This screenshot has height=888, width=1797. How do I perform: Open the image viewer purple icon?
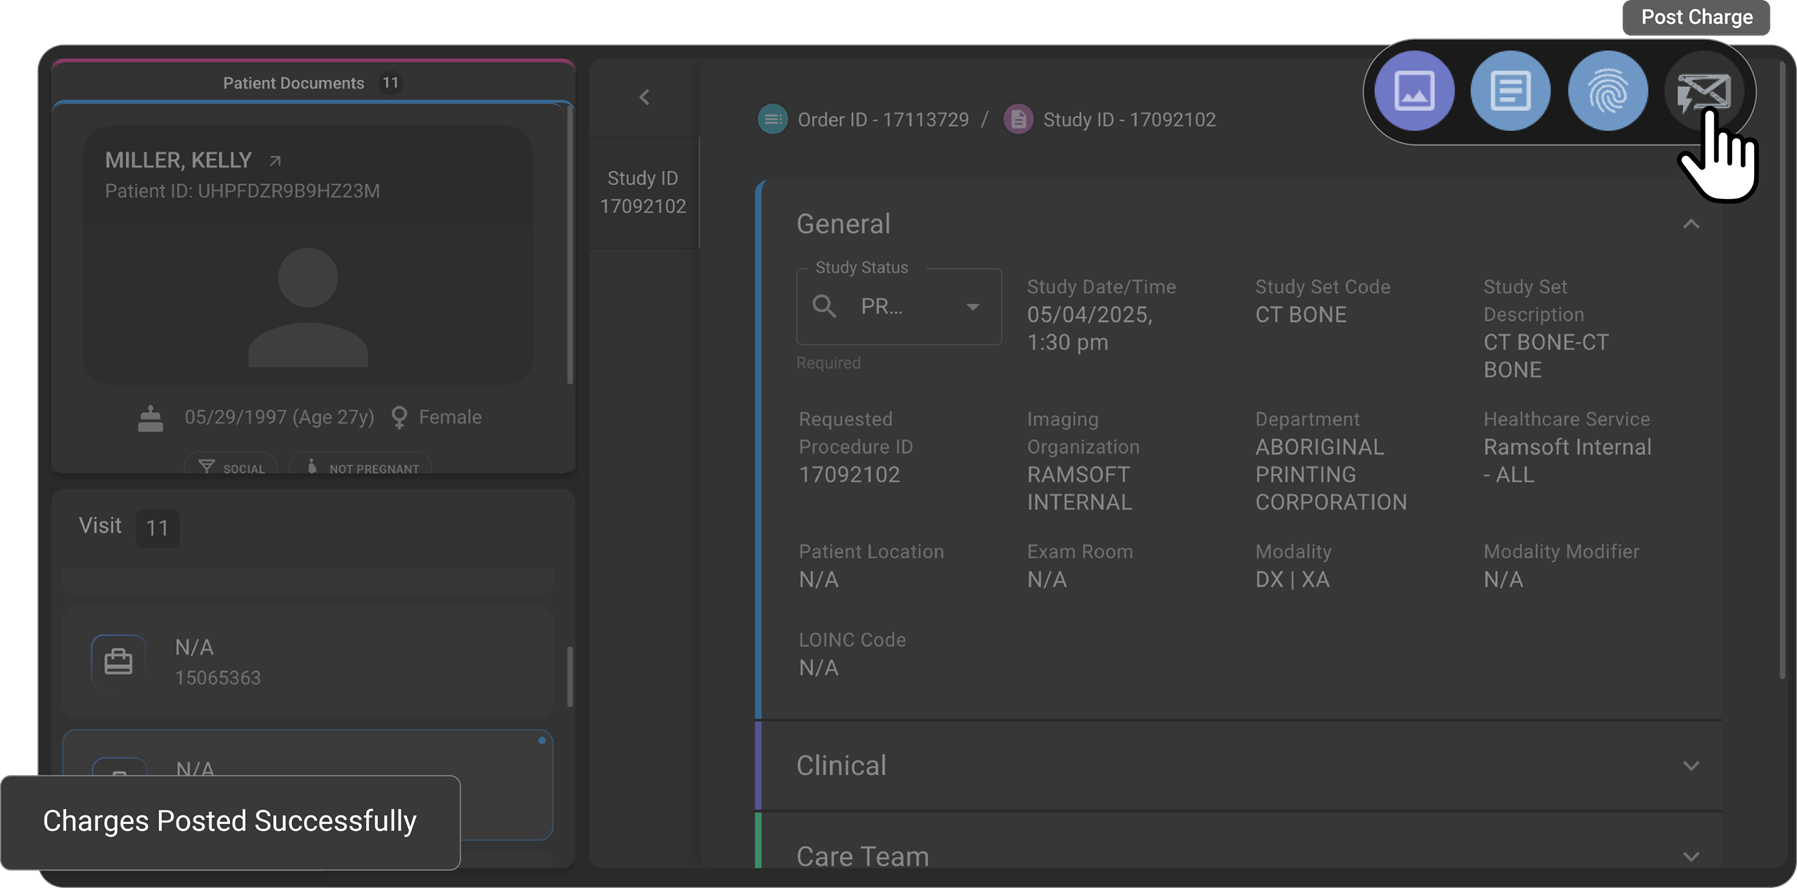[x=1414, y=92]
